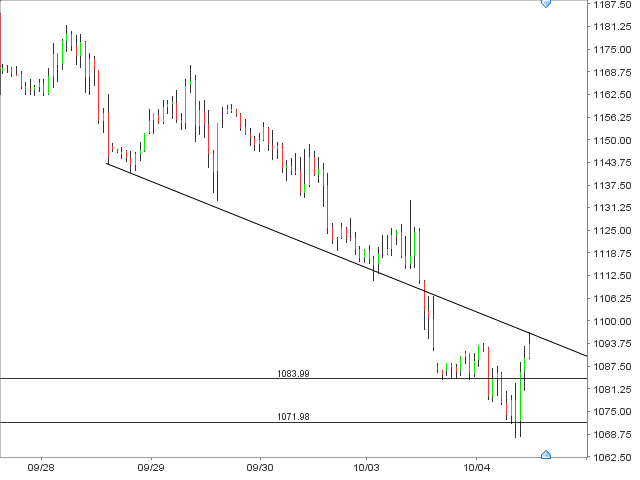Click the 1118.75 price axis label

612,253
